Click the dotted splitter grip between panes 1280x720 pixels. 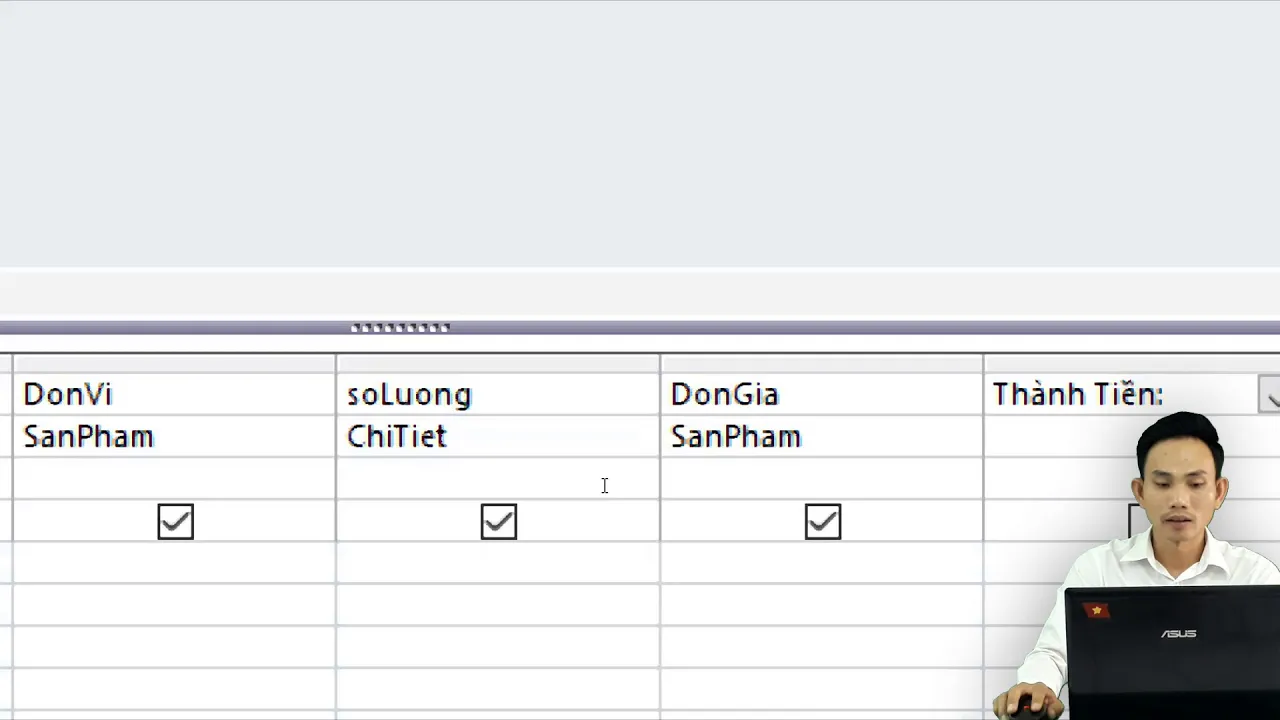point(400,328)
